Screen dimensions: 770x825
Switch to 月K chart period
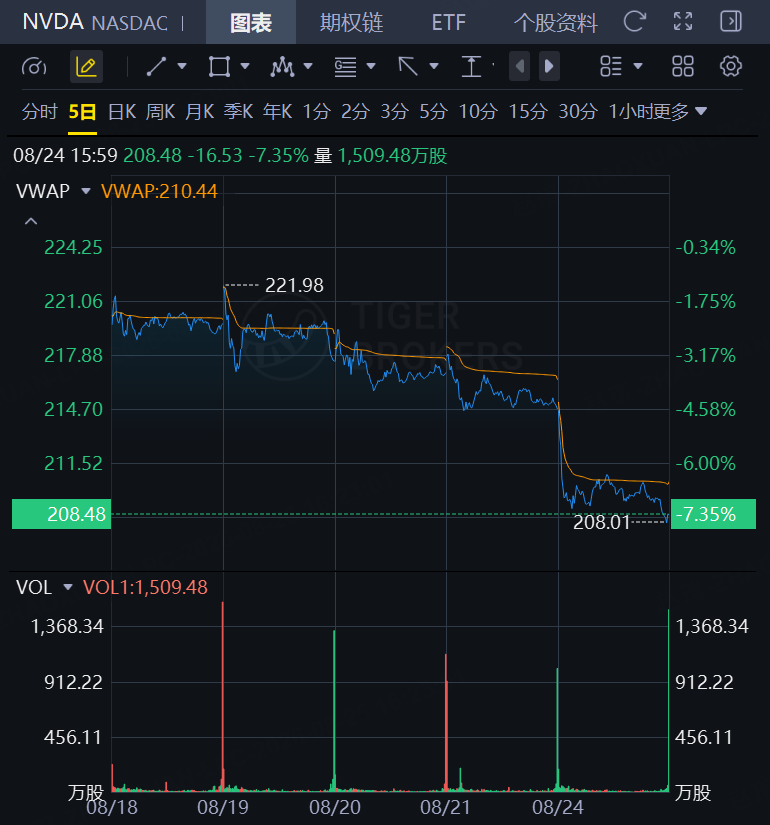(199, 112)
